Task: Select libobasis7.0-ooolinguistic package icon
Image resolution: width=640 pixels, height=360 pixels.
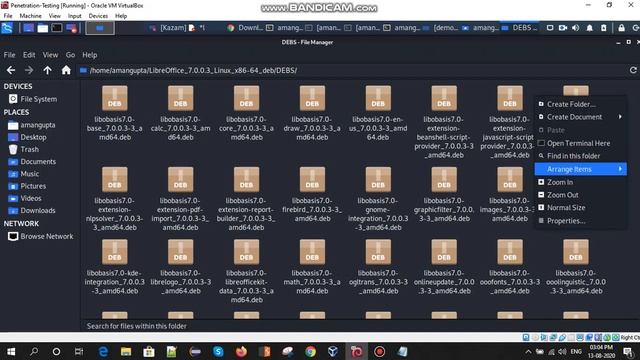Action: click(x=576, y=251)
